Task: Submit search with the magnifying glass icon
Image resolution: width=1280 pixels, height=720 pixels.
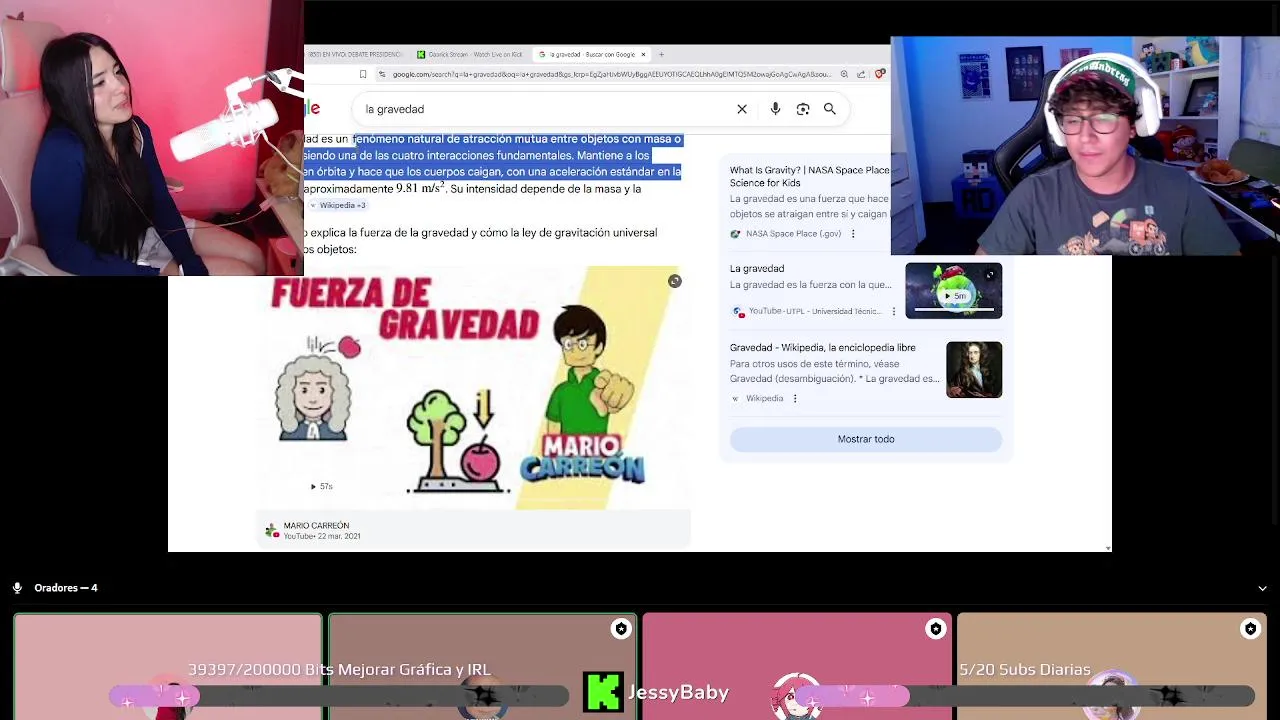Action: point(830,109)
